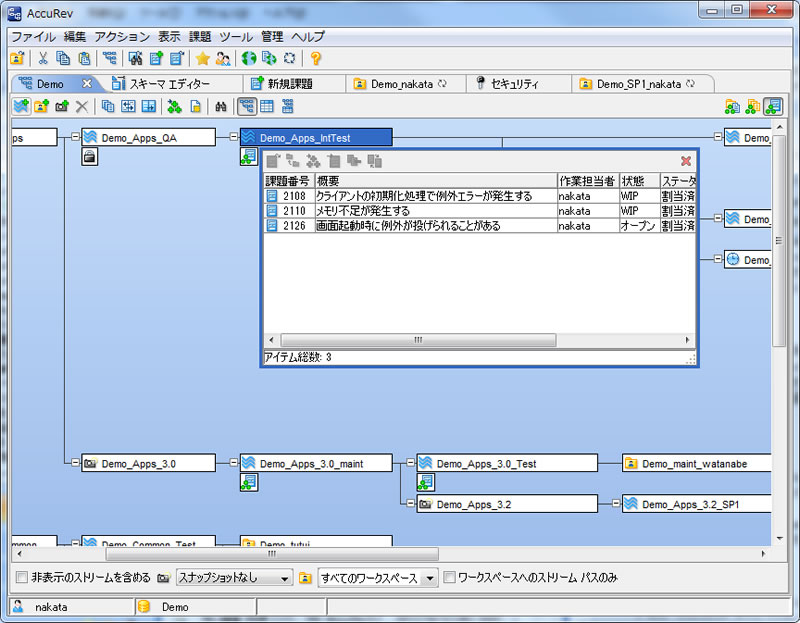Image resolution: width=800 pixels, height=623 pixels.
Task: Click the issues icon under Demo_Apps_3.0_maint
Action: pos(248,482)
